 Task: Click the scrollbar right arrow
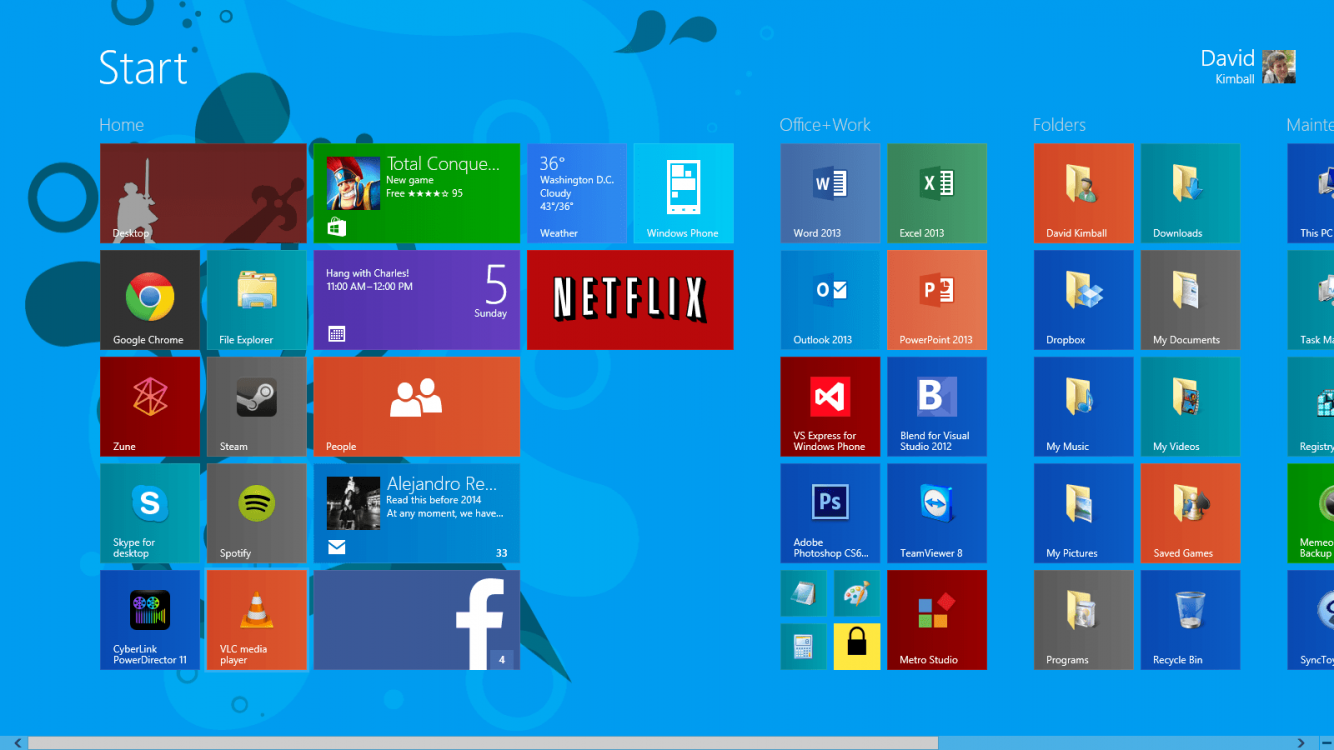click(x=1301, y=743)
